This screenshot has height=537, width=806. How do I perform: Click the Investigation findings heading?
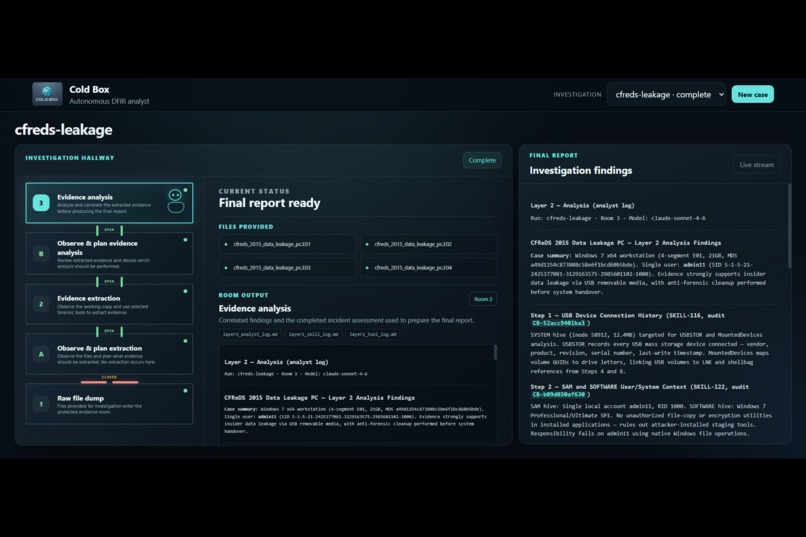point(581,171)
